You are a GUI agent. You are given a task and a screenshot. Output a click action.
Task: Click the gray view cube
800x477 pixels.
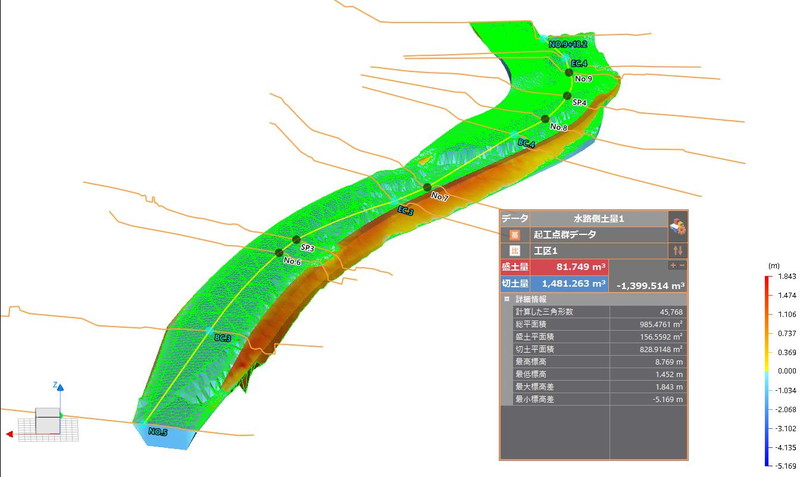47,418
